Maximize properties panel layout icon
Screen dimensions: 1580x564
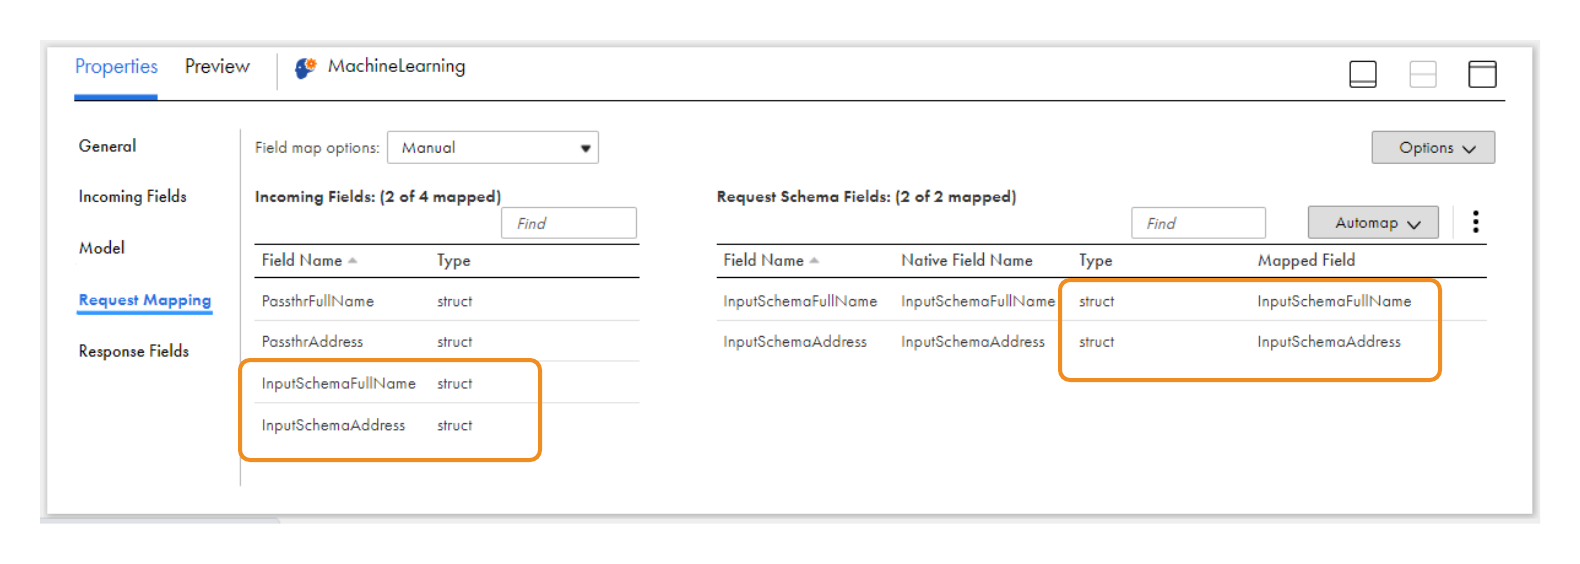(1481, 74)
